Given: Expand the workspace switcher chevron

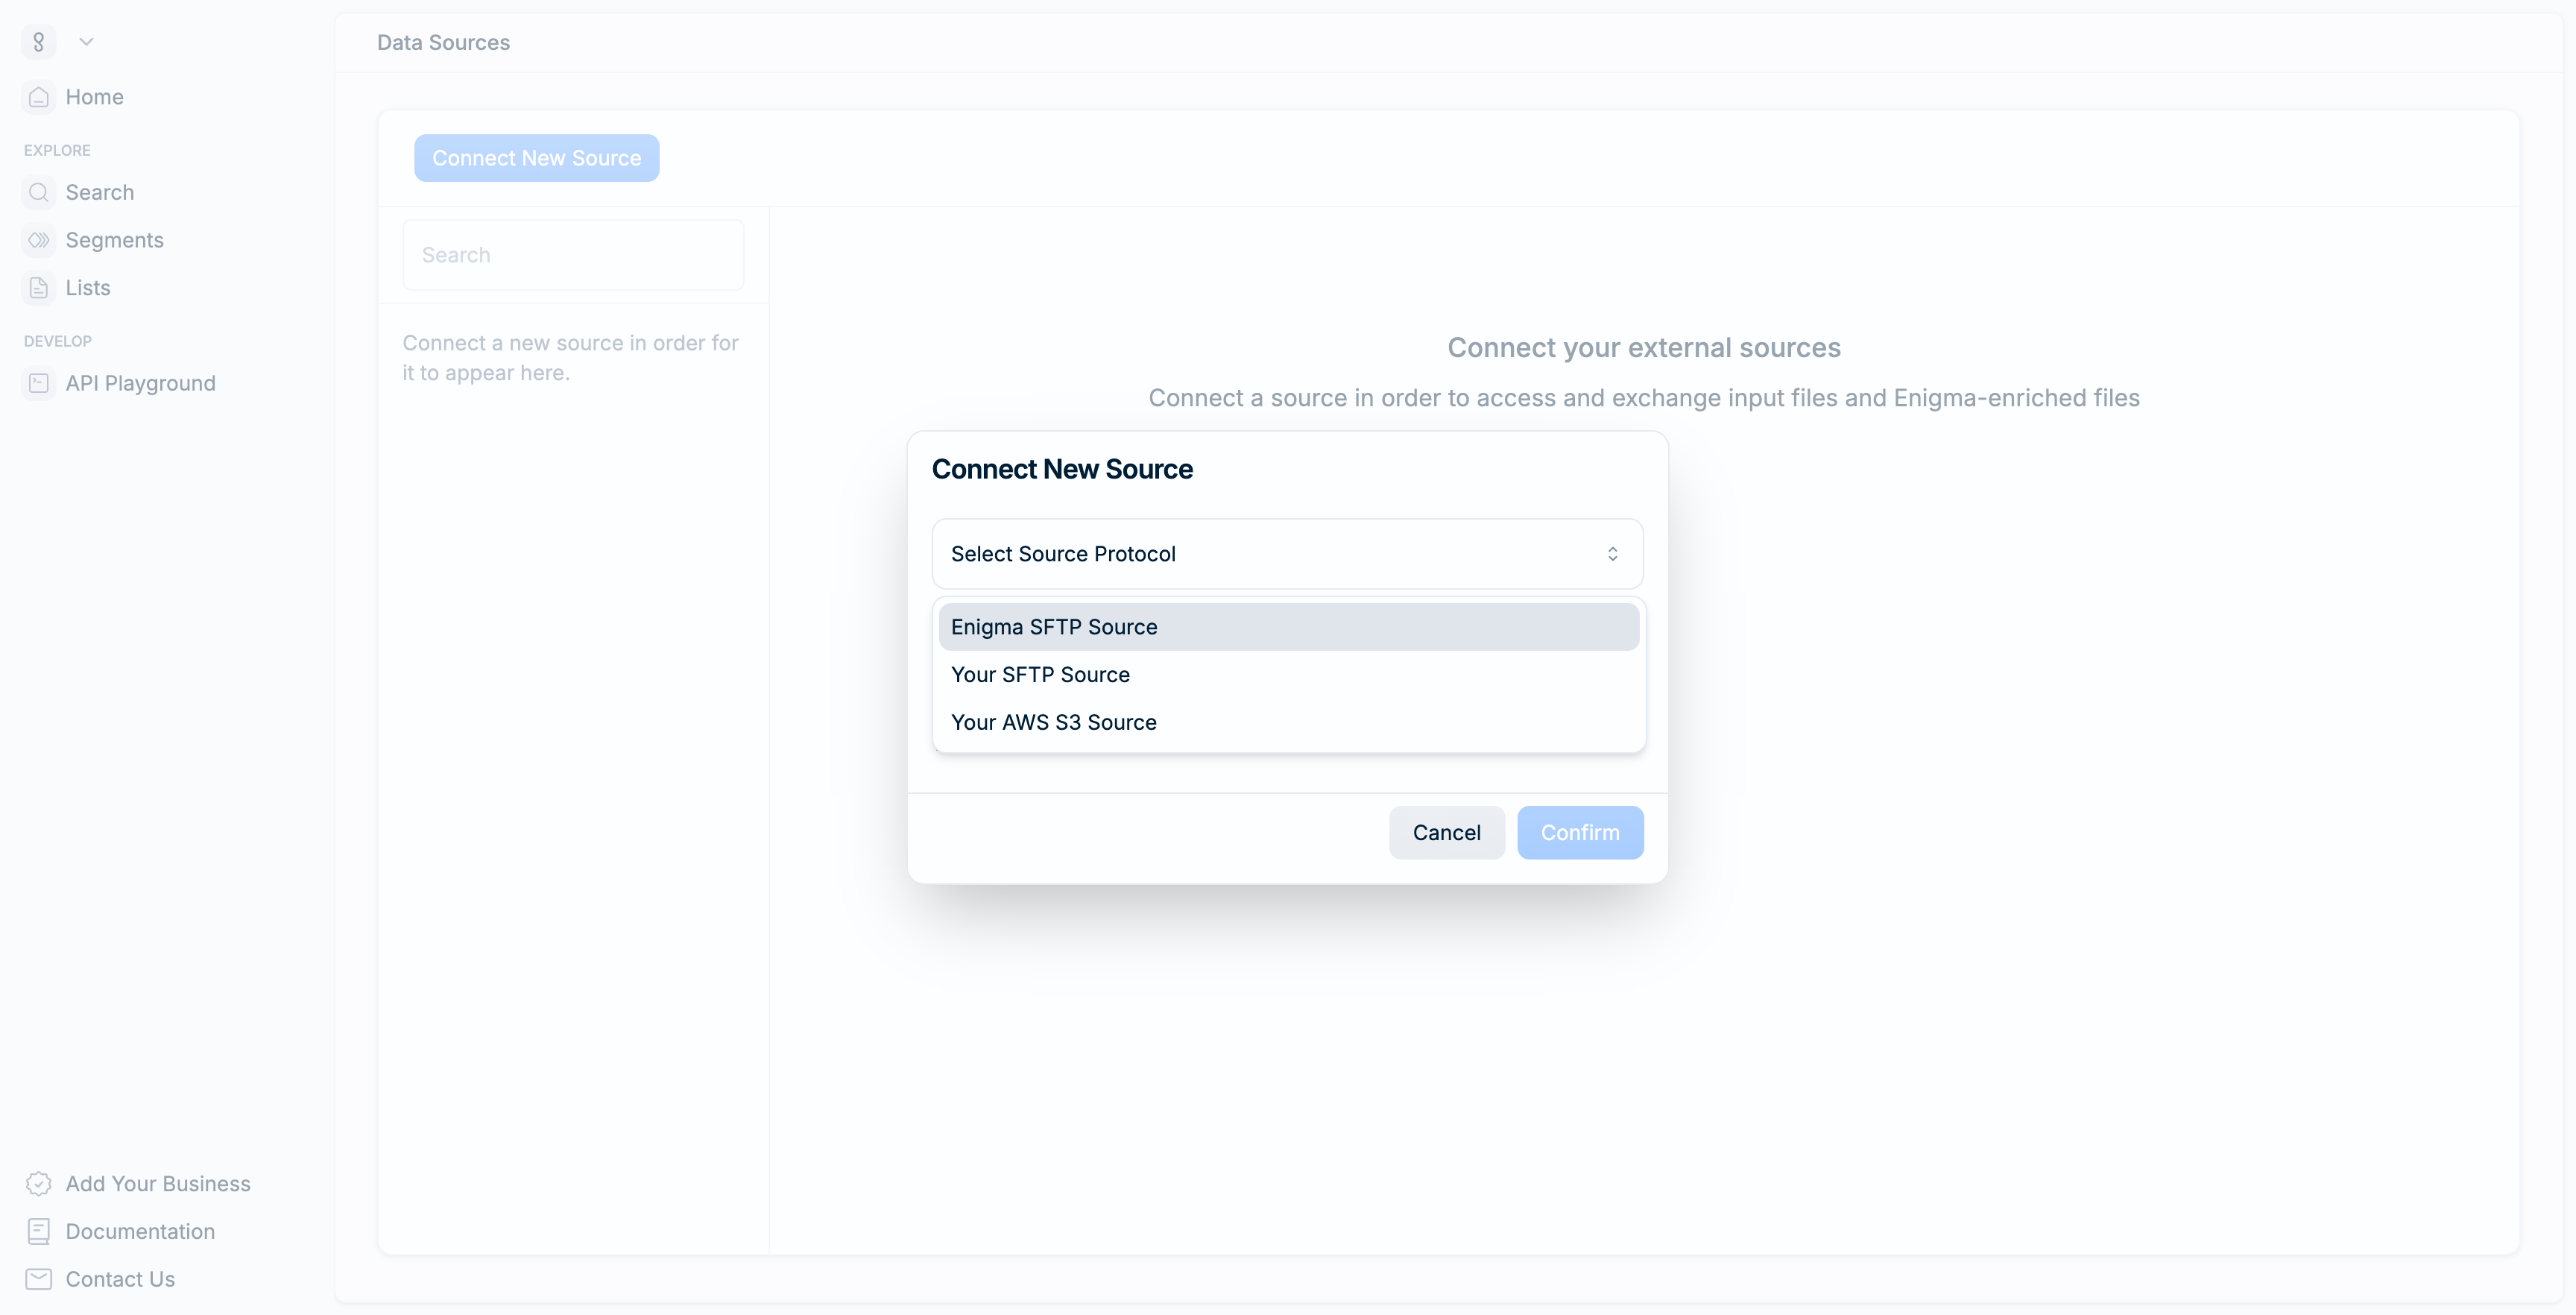Looking at the screenshot, I should point(86,42).
